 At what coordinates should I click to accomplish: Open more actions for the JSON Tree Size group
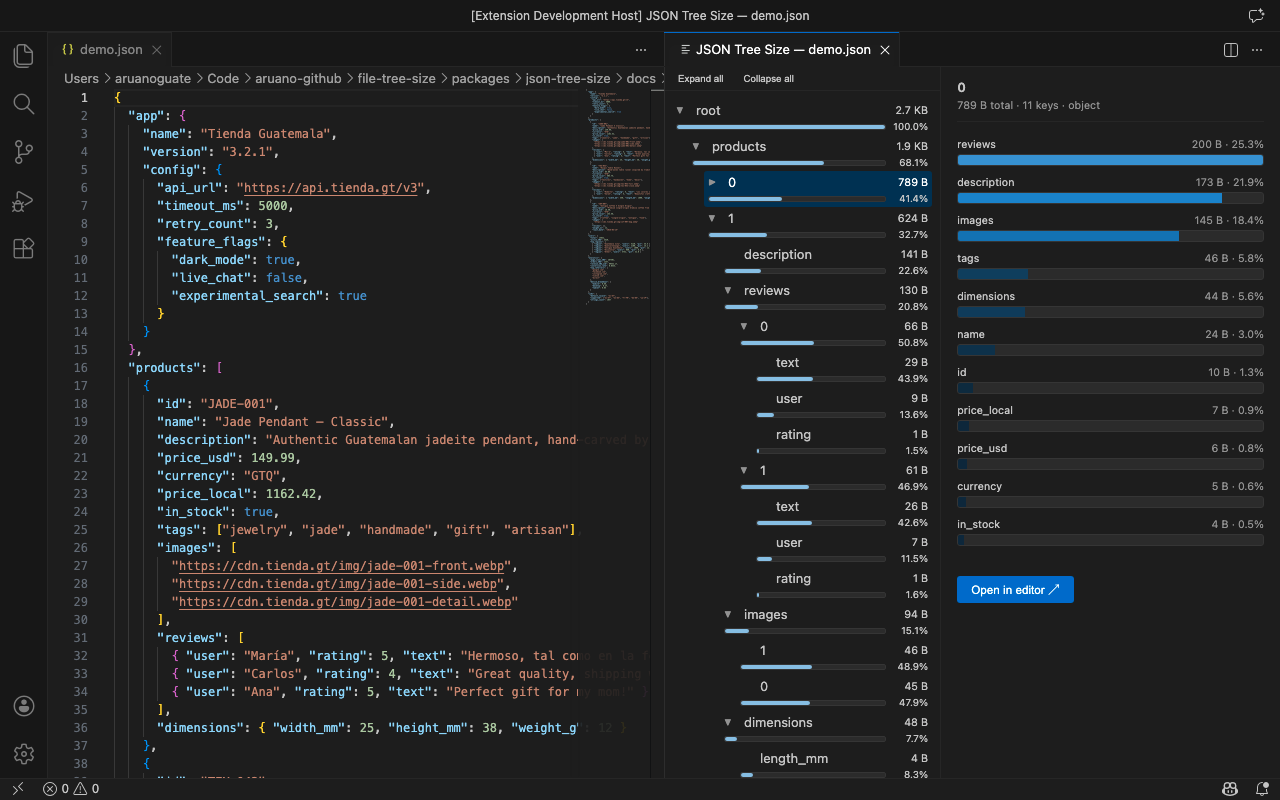[1257, 50]
